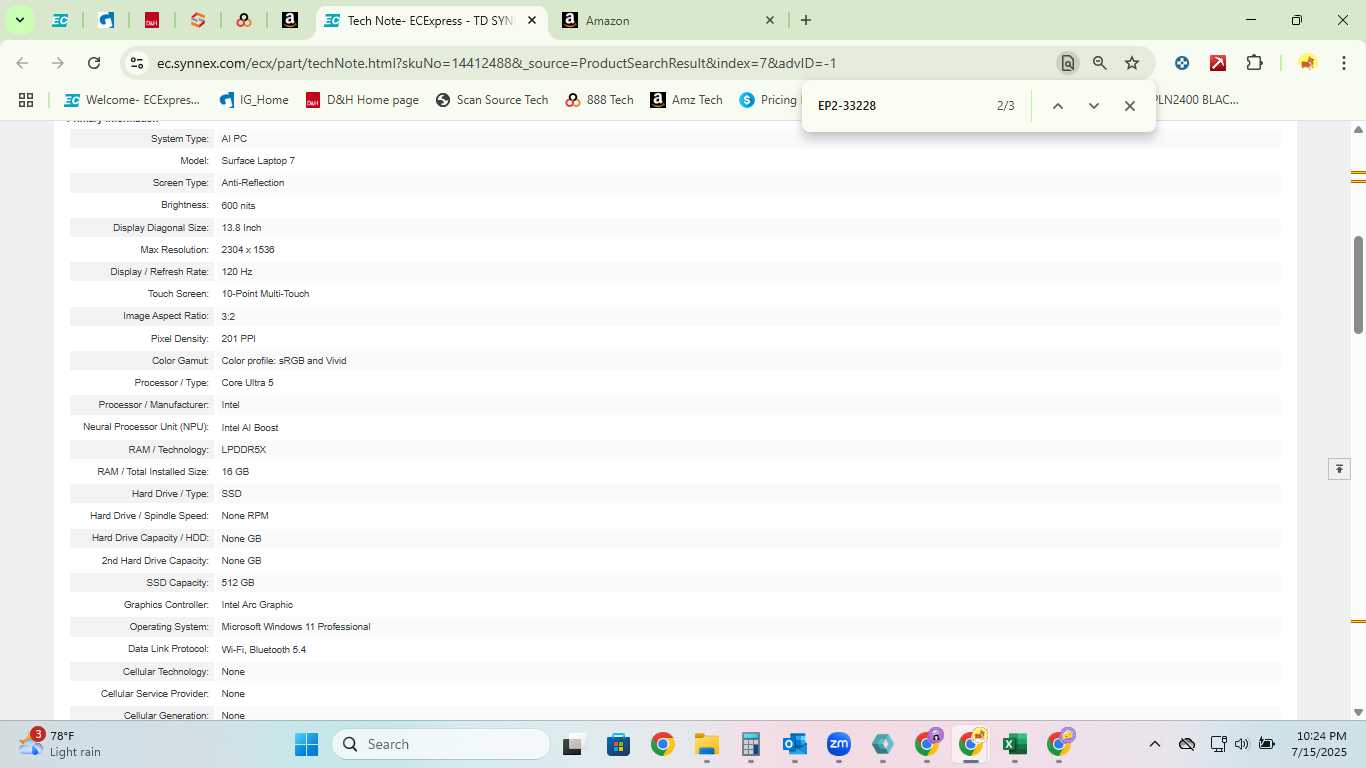
Task: Expand the tab search dropdown
Action: tap(19, 20)
